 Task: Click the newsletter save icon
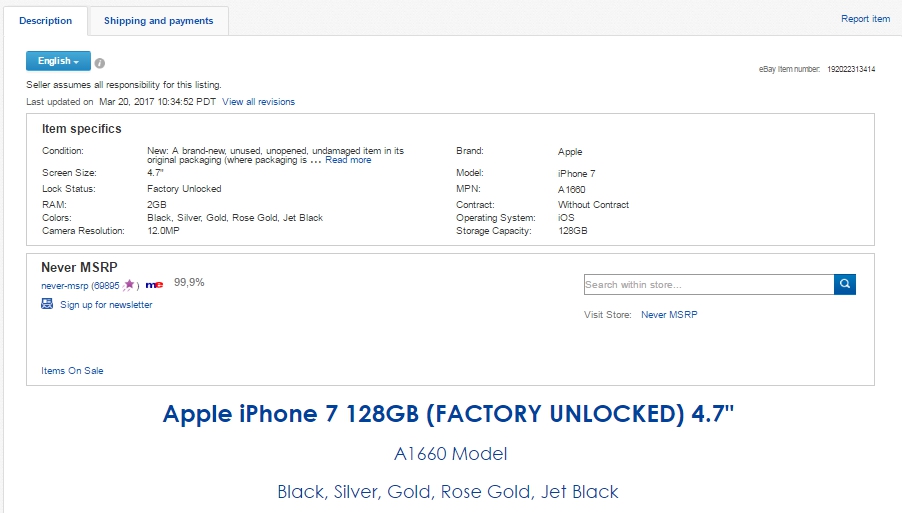47,304
